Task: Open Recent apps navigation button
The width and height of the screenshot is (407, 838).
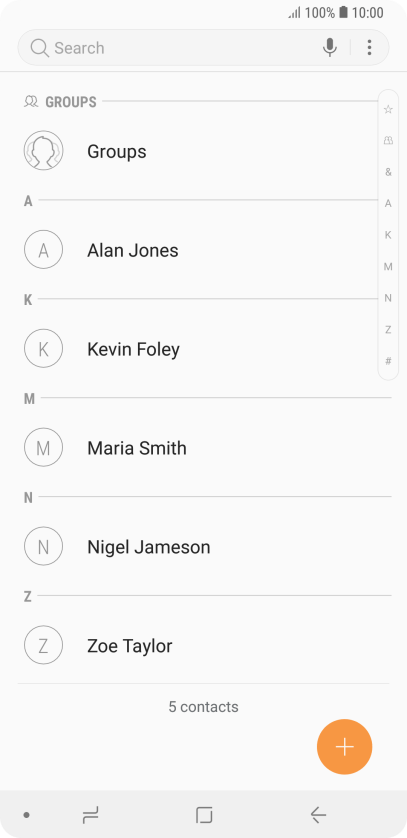Action: (90, 815)
